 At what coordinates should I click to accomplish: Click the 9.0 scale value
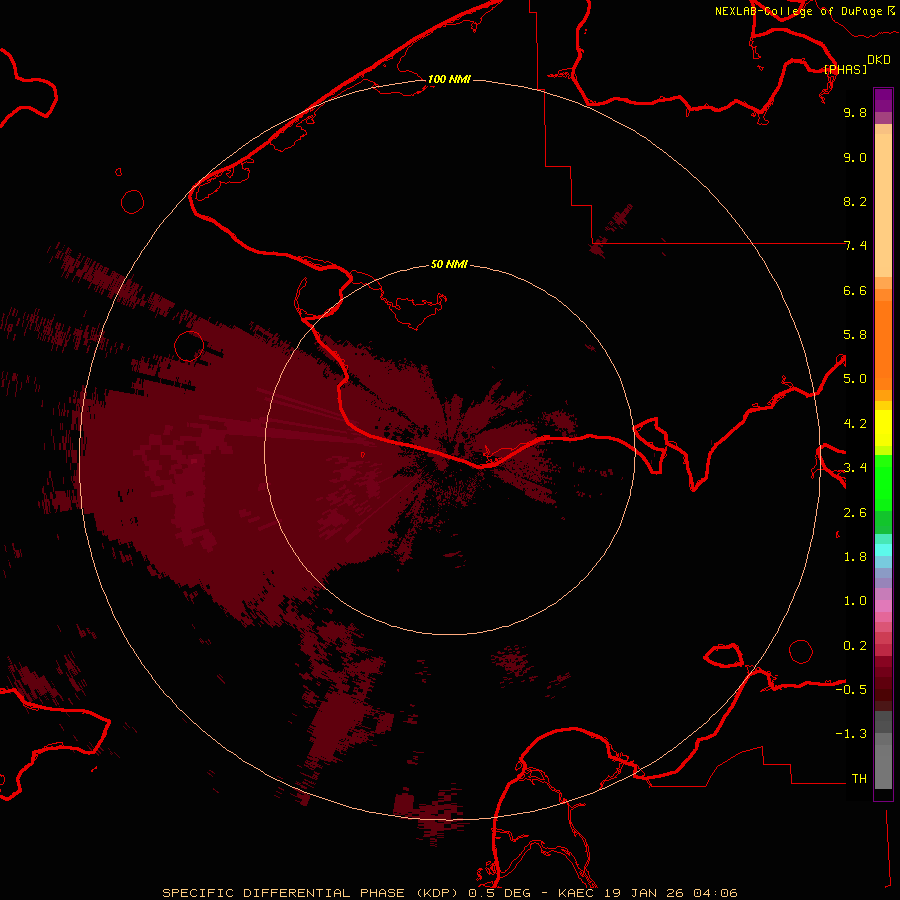(855, 157)
